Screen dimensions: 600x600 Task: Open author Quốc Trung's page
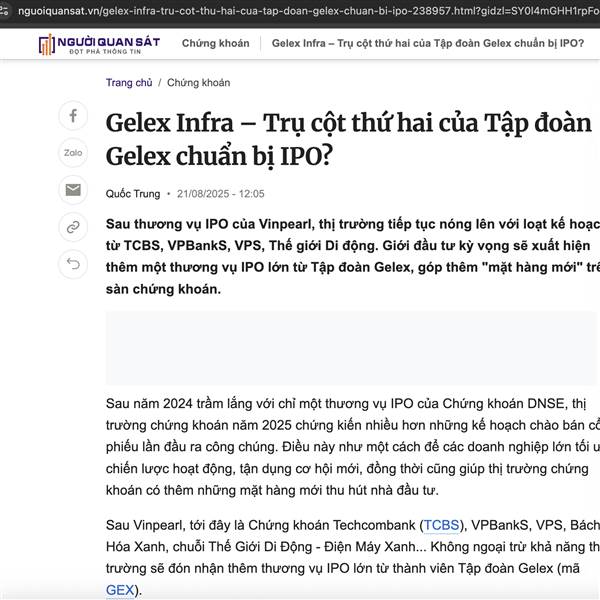133,194
